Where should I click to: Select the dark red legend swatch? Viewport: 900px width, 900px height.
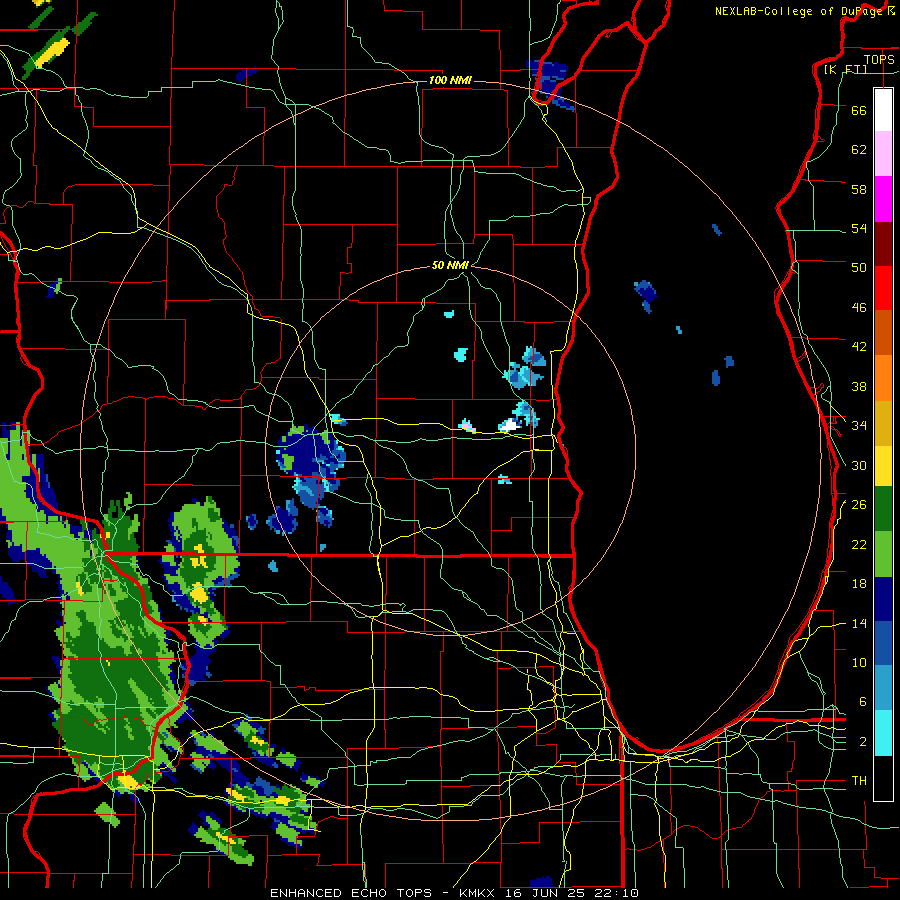click(x=883, y=243)
